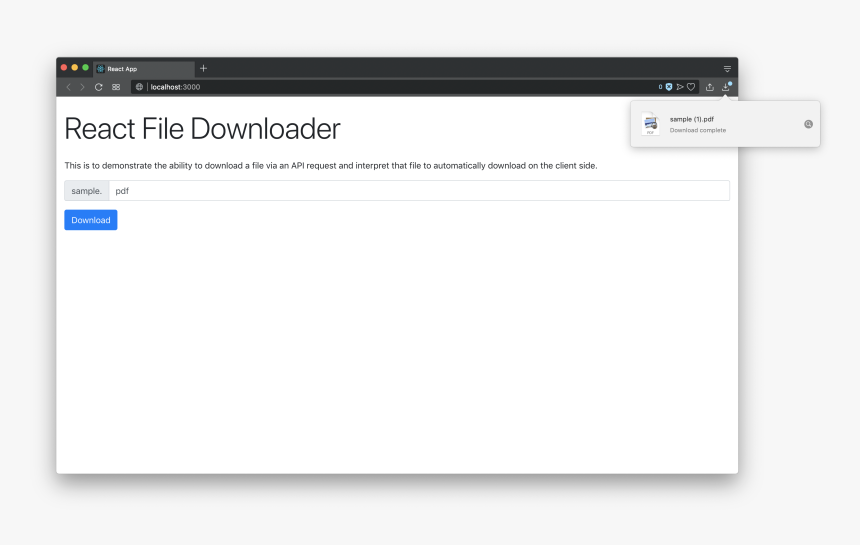
Task: Click the yellow minimize window button
Action: [x=75, y=67]
